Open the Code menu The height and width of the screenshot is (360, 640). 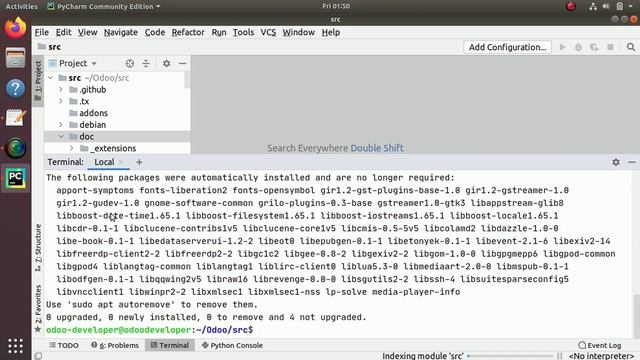pyautogui.click(x=155, y=32)
